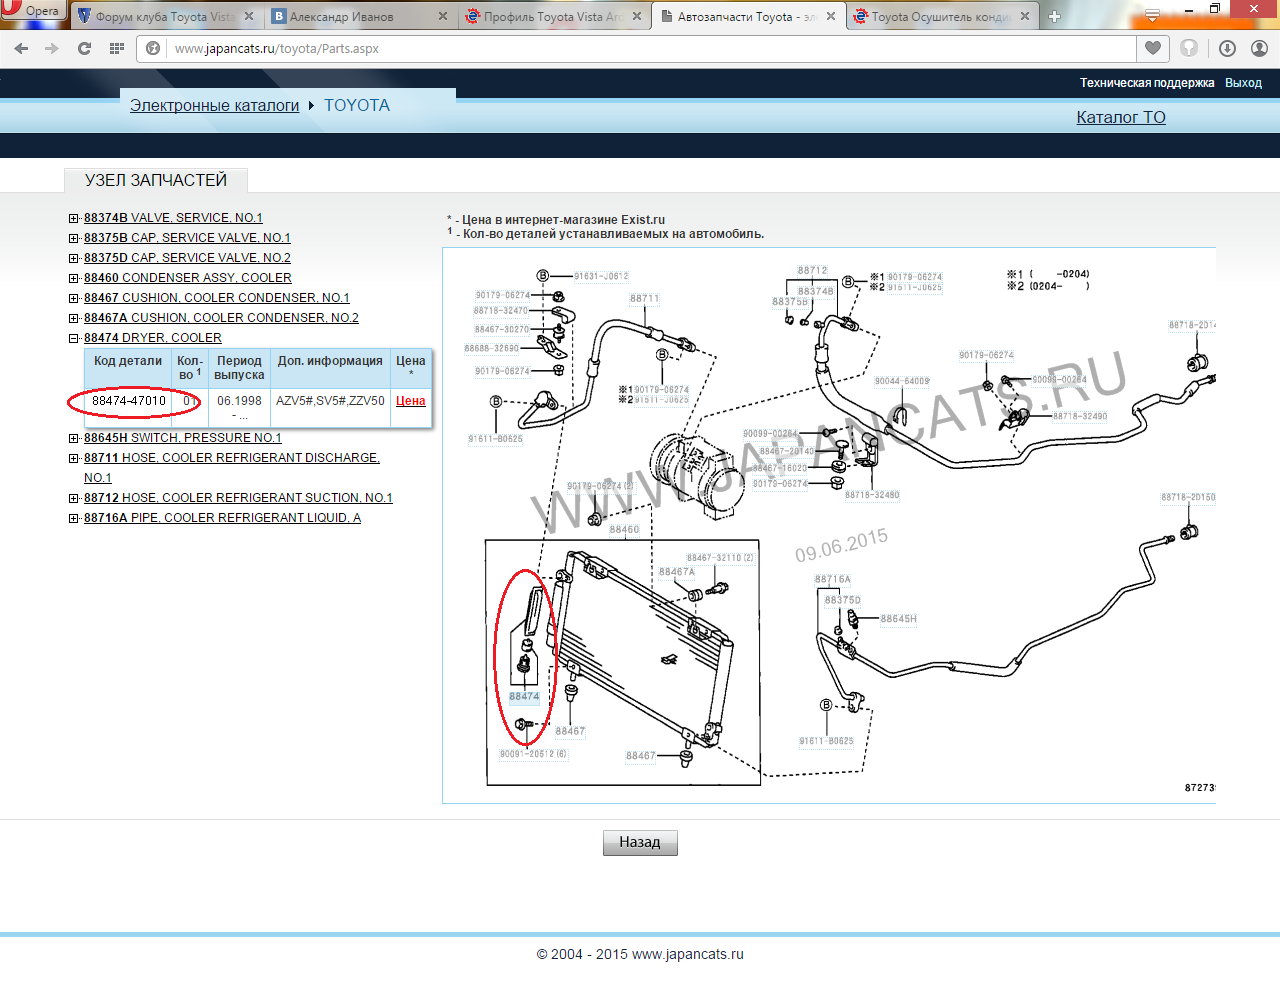1280x984 pixels.
Task: Open the Каталог ТО link
Action: (x=1120, y=117)
